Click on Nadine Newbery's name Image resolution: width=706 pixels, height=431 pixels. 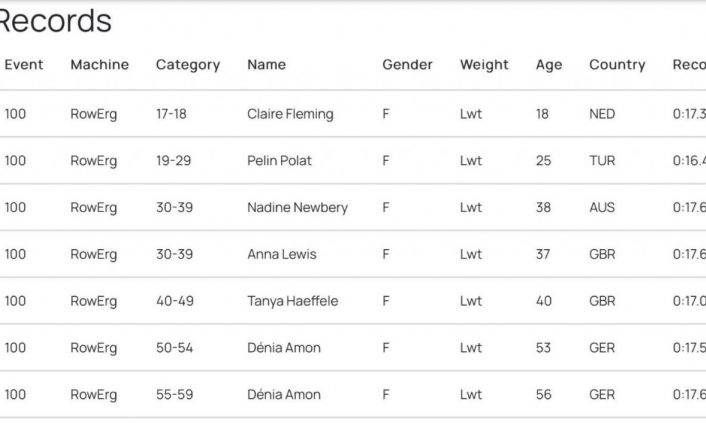(x=297, y=208)
